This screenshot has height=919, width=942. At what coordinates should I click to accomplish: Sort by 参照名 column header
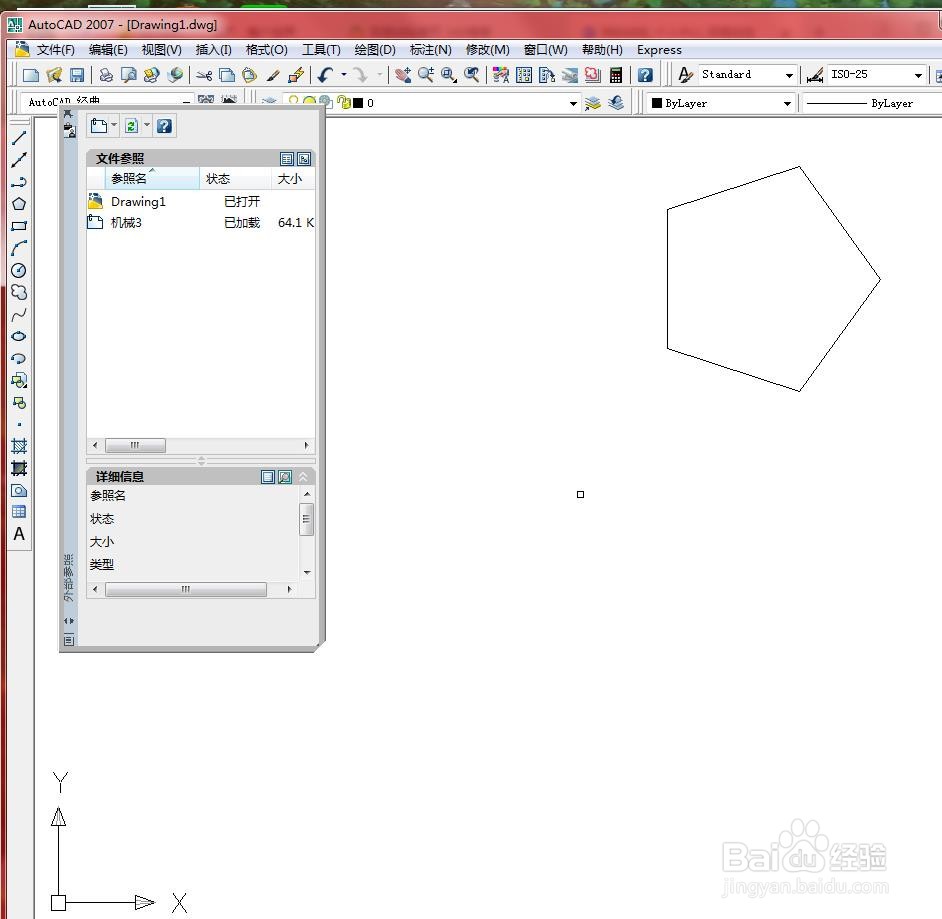[153, 178]
